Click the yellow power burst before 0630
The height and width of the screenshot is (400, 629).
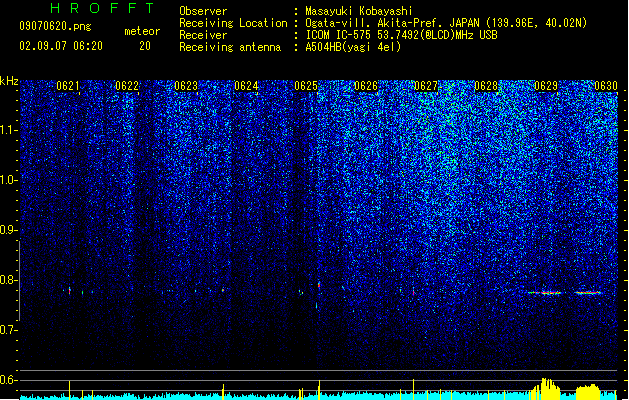(x=588, y=392)
